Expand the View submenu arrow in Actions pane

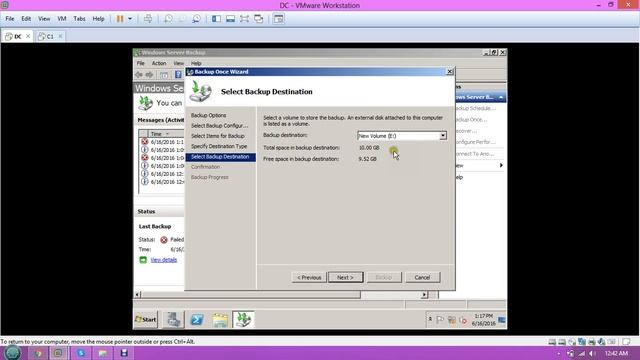(x=501, y=165)
